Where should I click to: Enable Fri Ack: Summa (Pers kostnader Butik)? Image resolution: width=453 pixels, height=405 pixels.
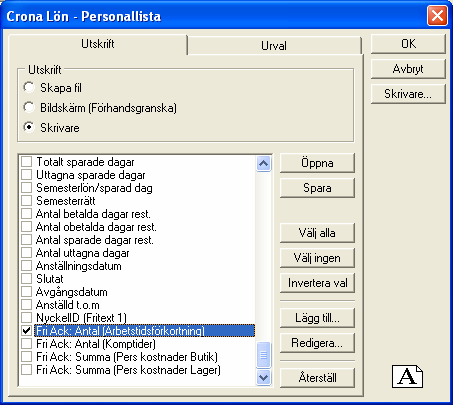coord(26,357)
